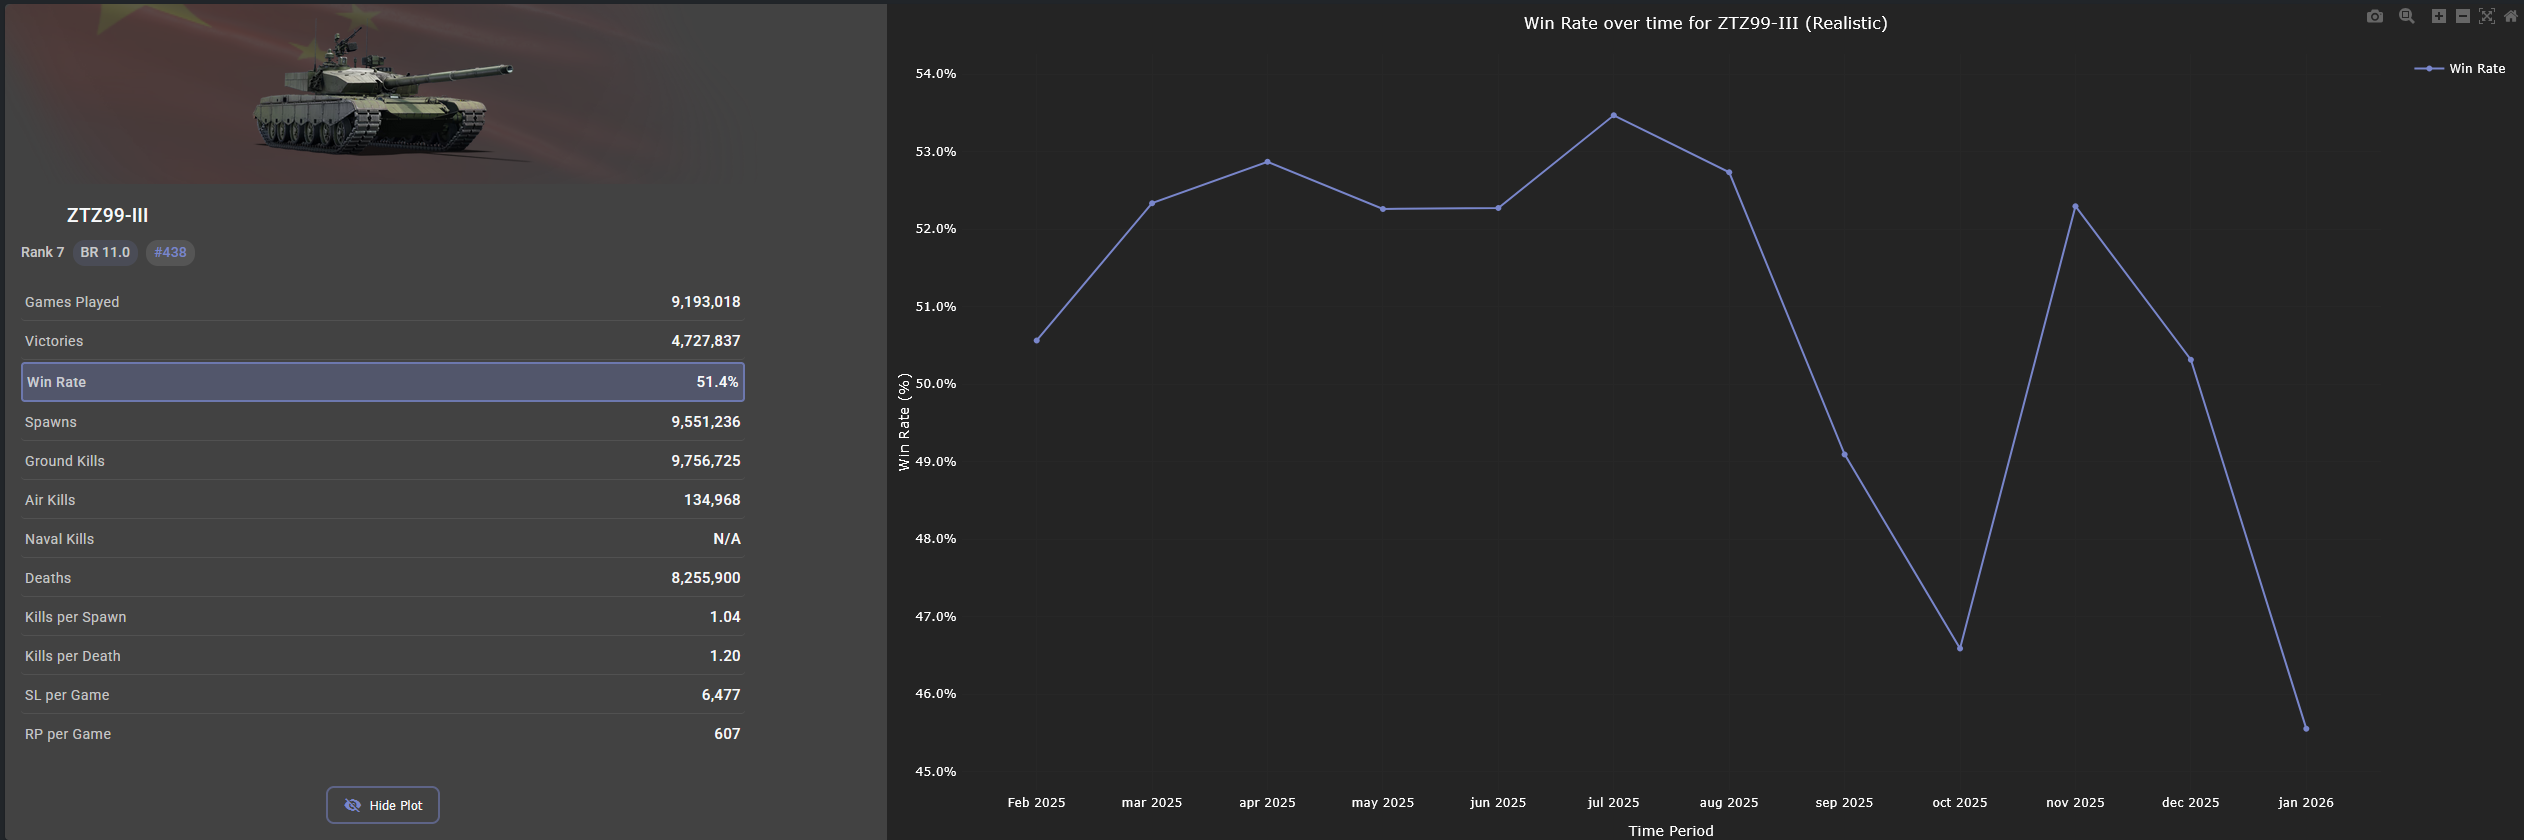Select the Win Rate stat row
2524x840 pixels.
[383, 382]
